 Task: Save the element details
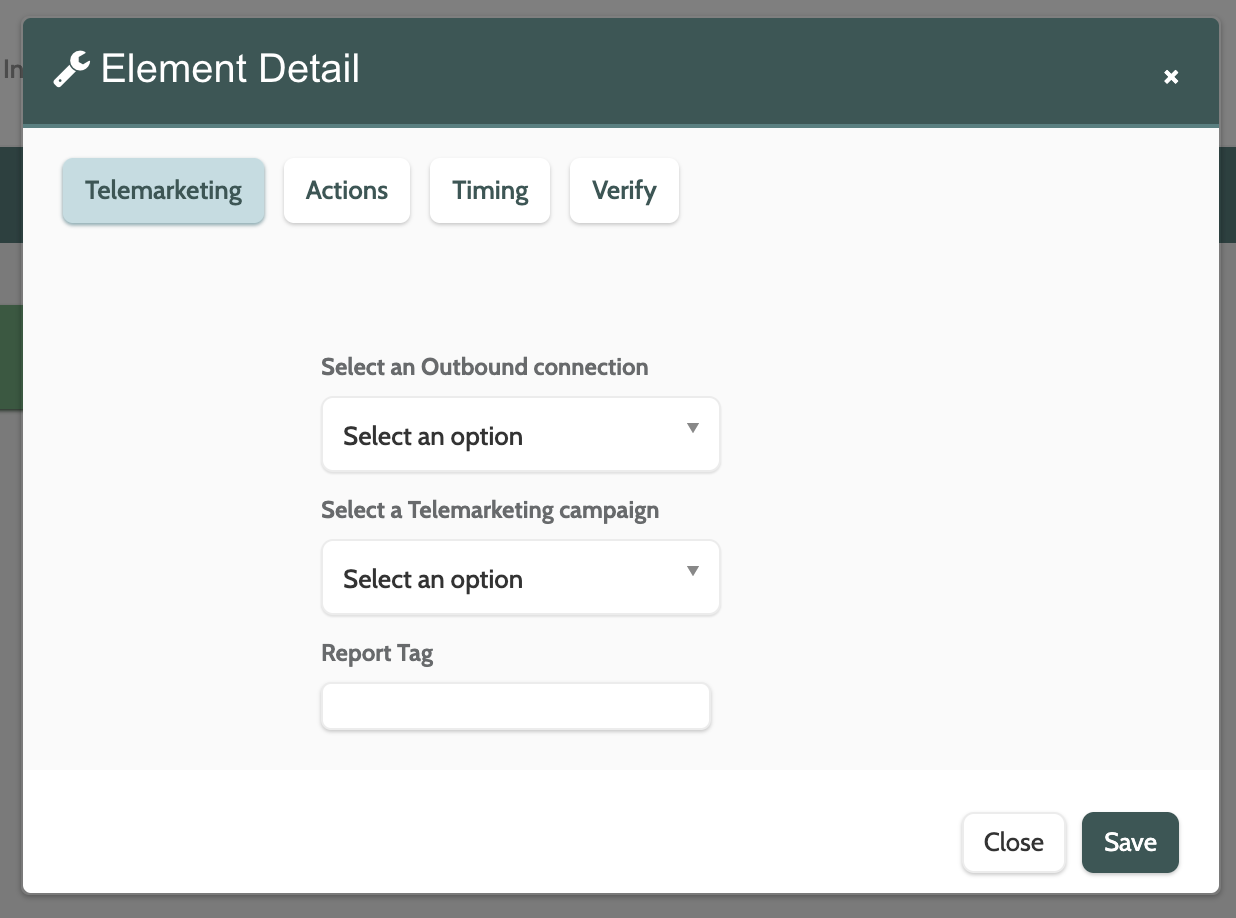coord(1130,842)
